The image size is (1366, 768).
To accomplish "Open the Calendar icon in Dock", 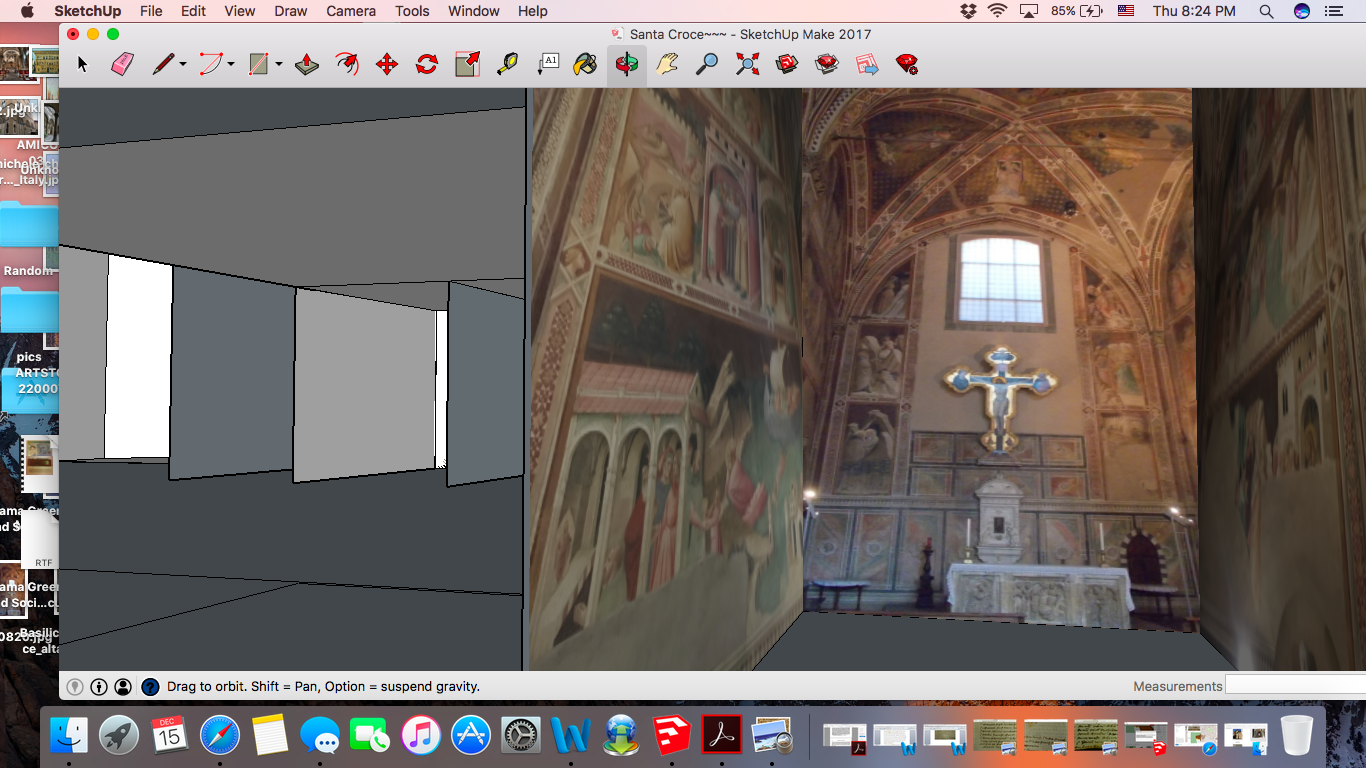I will point(170,736).
